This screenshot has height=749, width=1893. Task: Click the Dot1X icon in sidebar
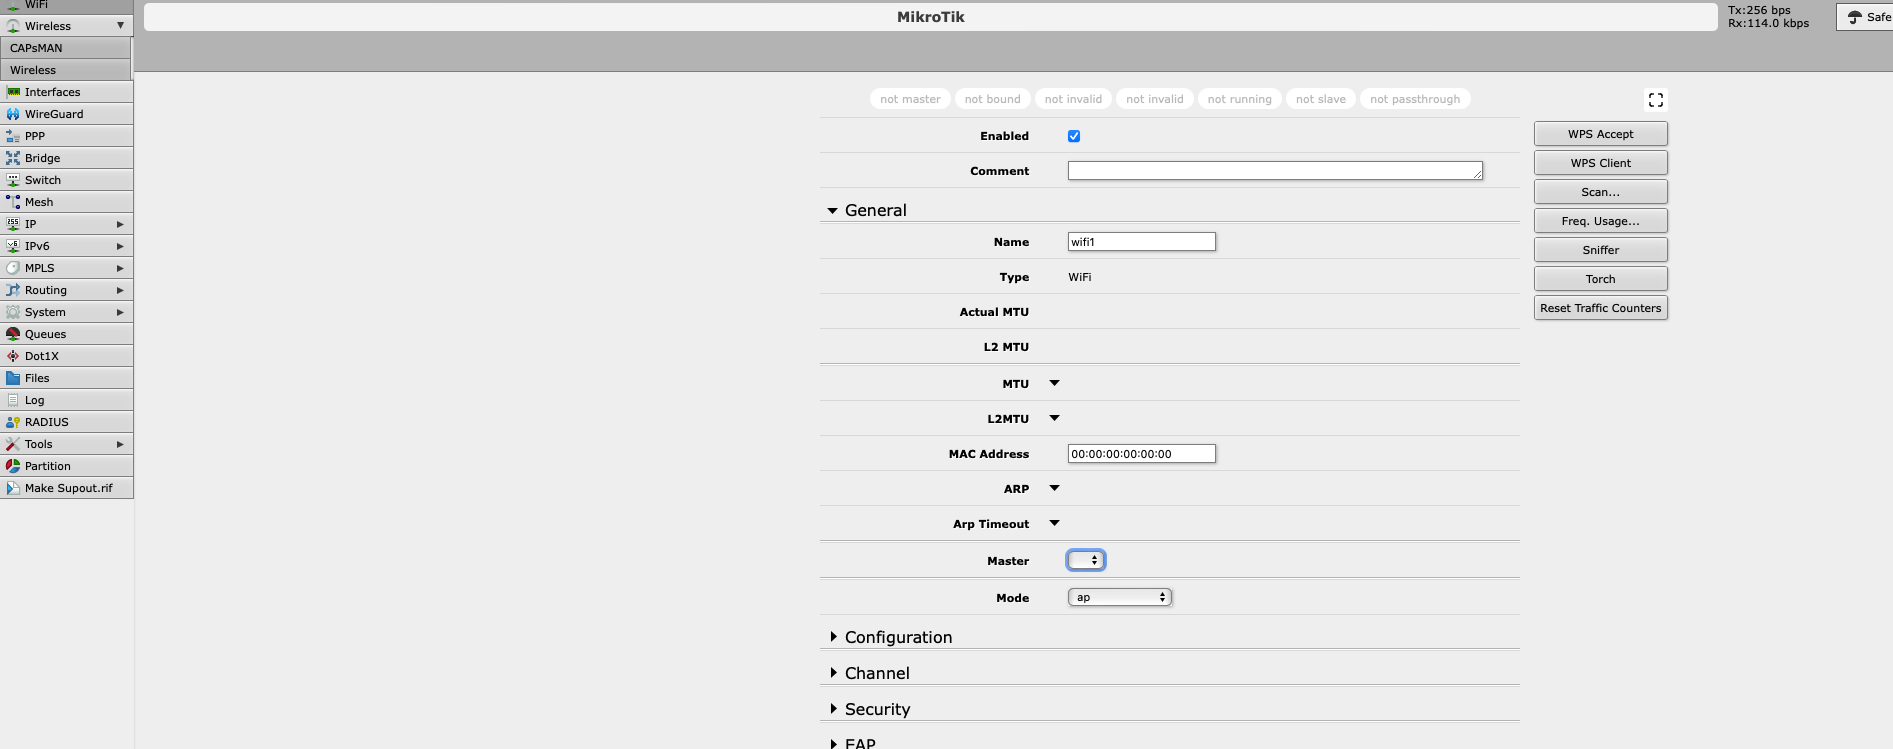tap(13, 356)
